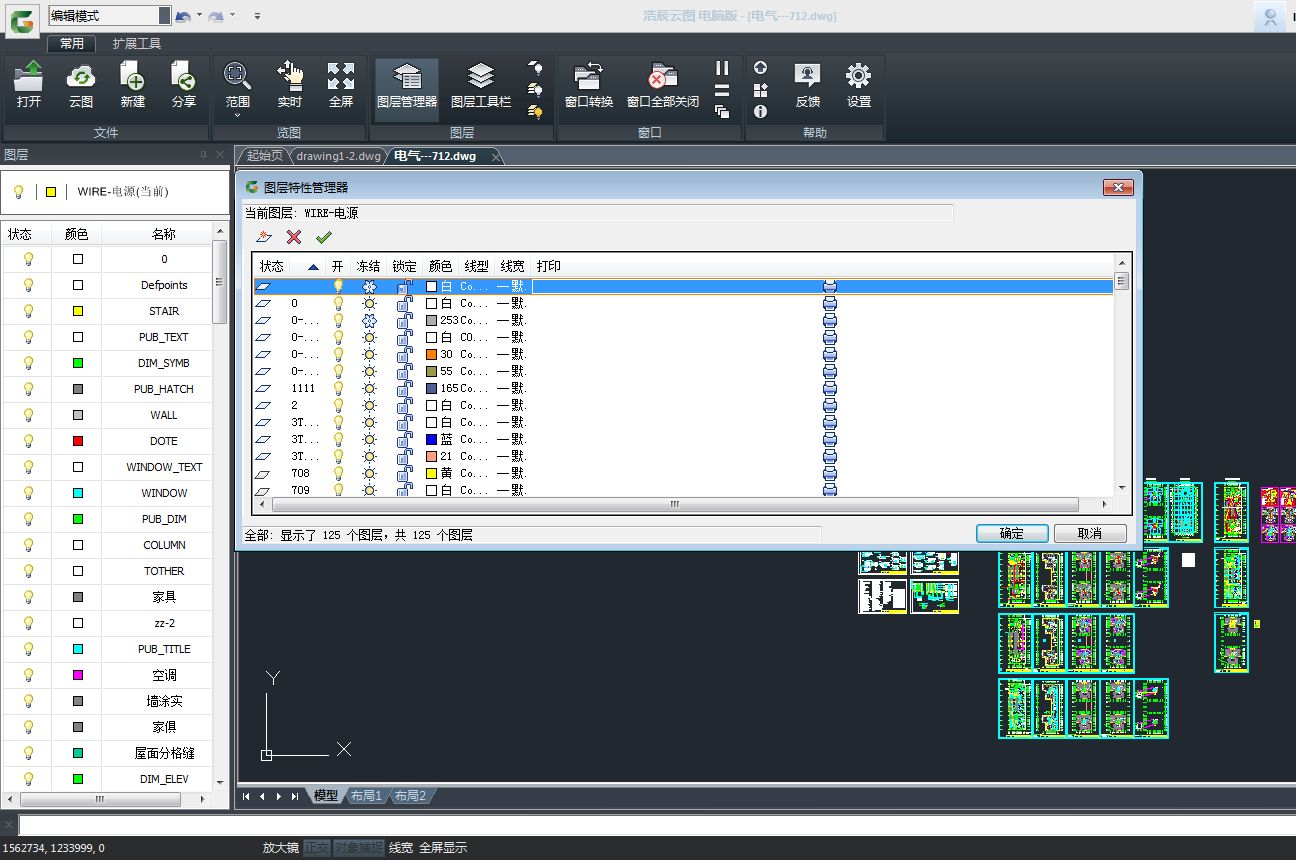Click the green check set-current icon
Viewport: 1296px width, 860px height.
point(323,237)
